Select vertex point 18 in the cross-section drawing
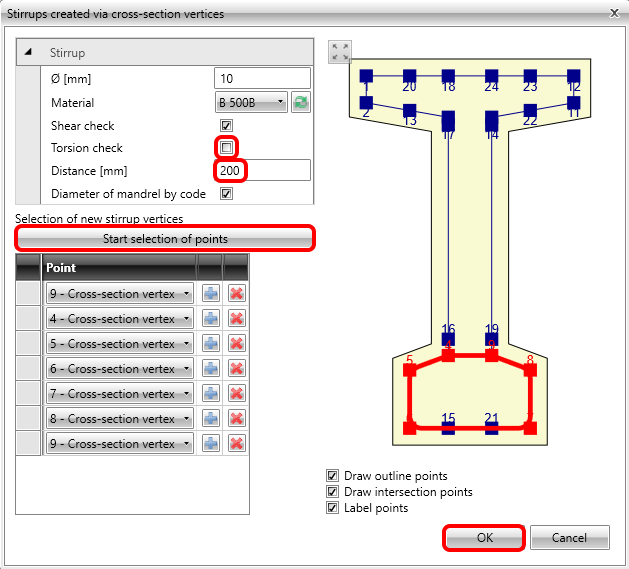 pos(448,75)
